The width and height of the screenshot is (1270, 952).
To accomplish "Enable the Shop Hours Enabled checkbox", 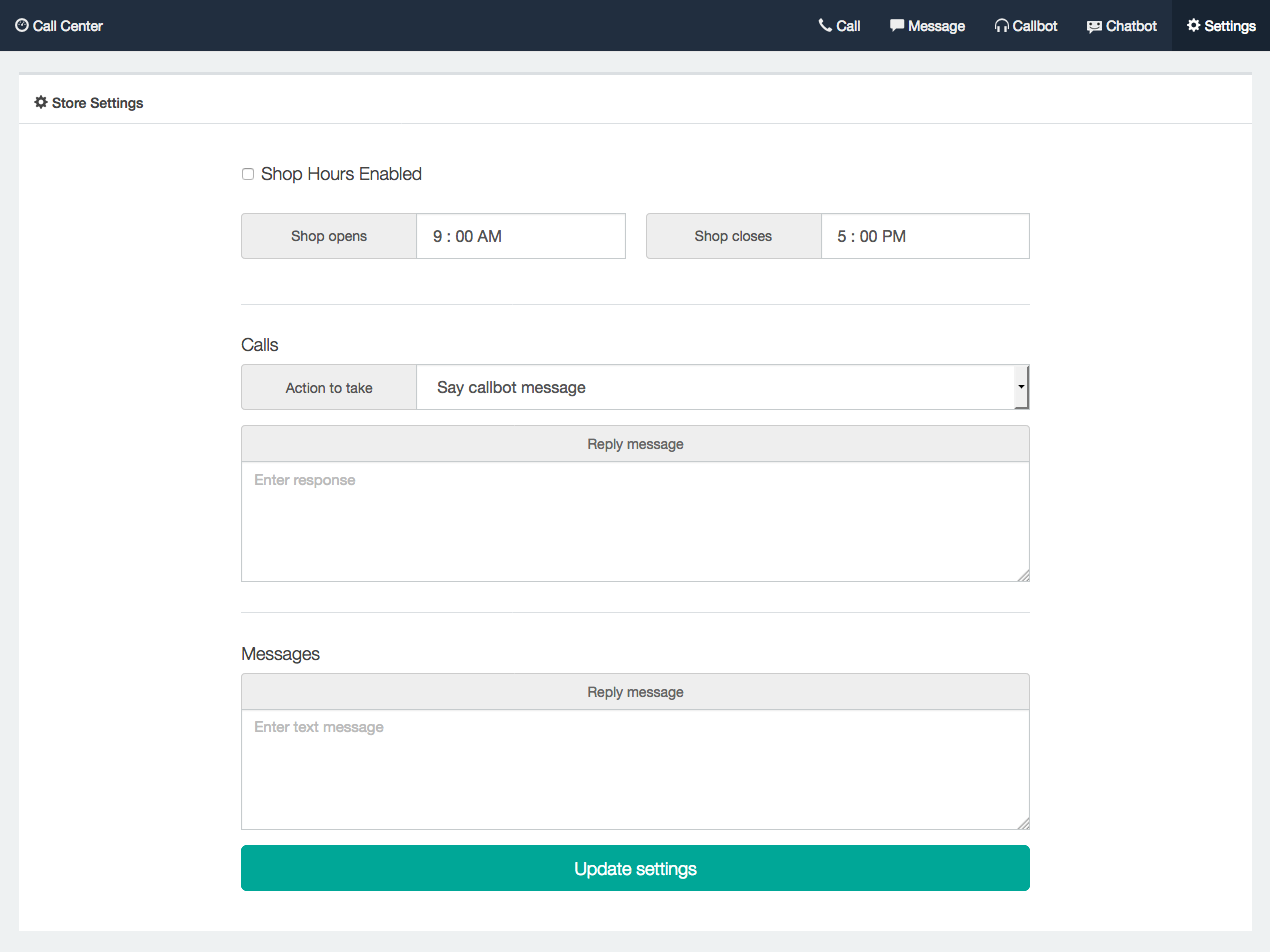I will pyautogui.click(x=247, y=173).
